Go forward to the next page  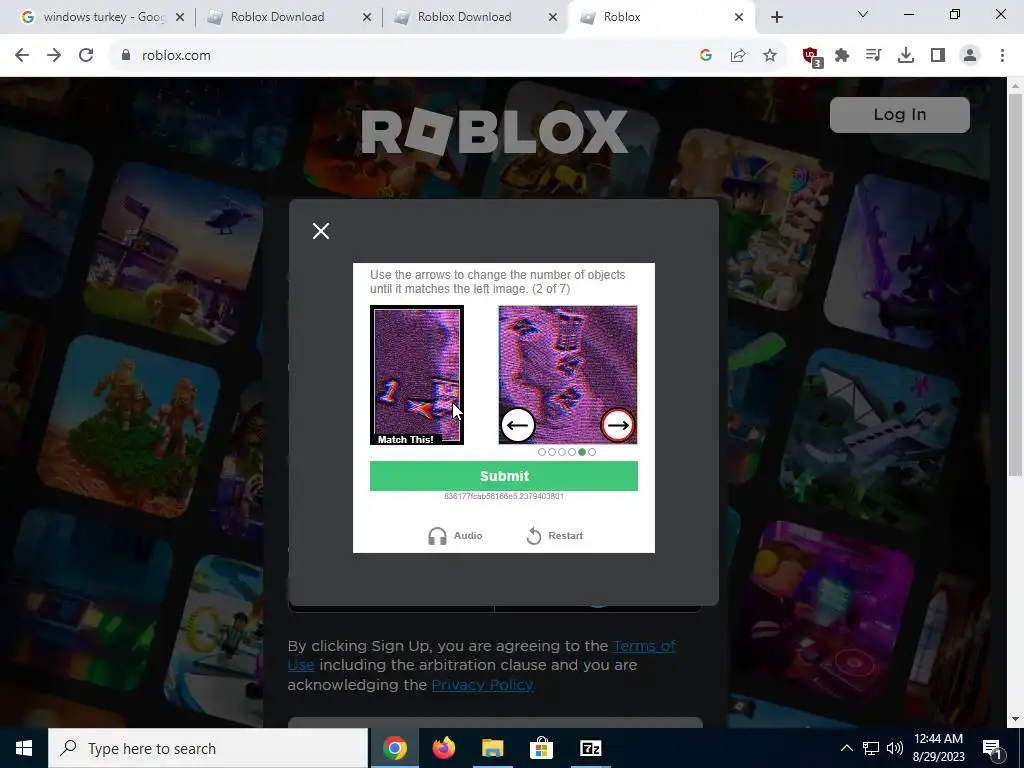54,56
